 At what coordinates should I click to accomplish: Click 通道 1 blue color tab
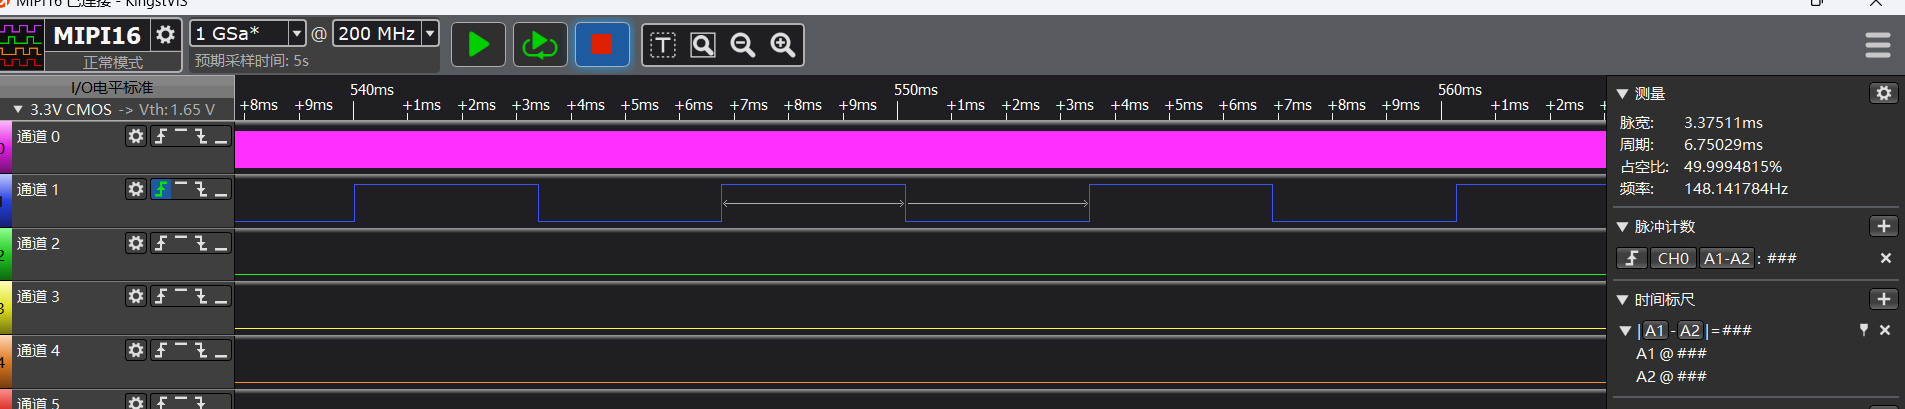tap(5, 201)
